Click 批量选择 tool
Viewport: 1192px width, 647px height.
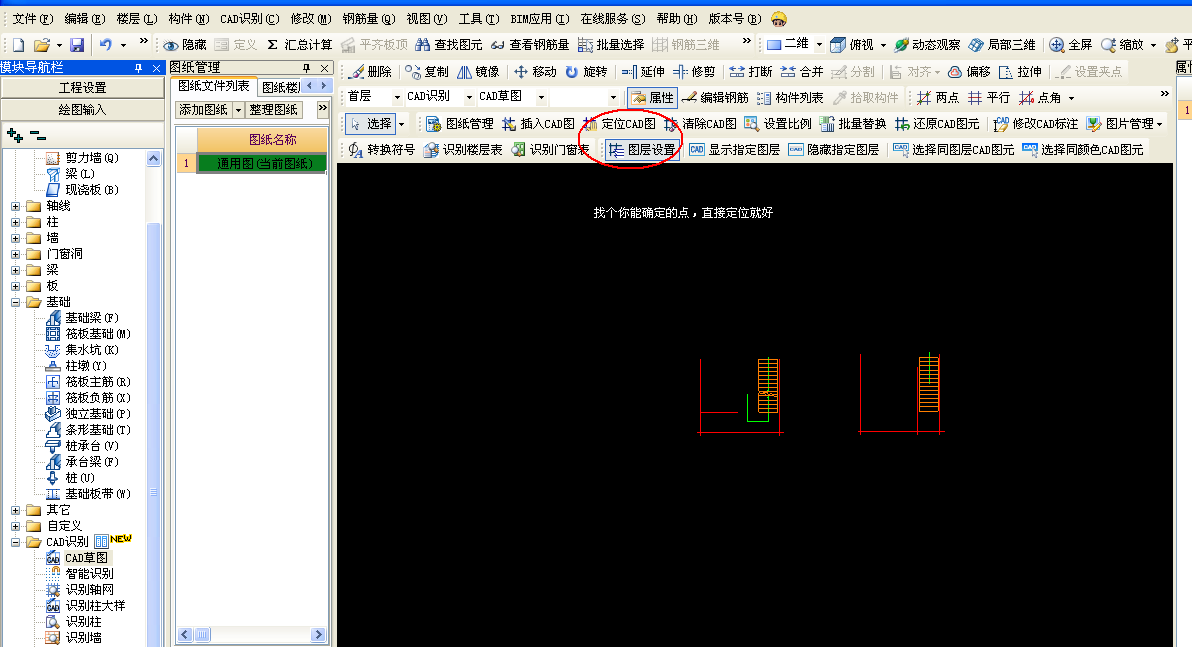(610, 45)
